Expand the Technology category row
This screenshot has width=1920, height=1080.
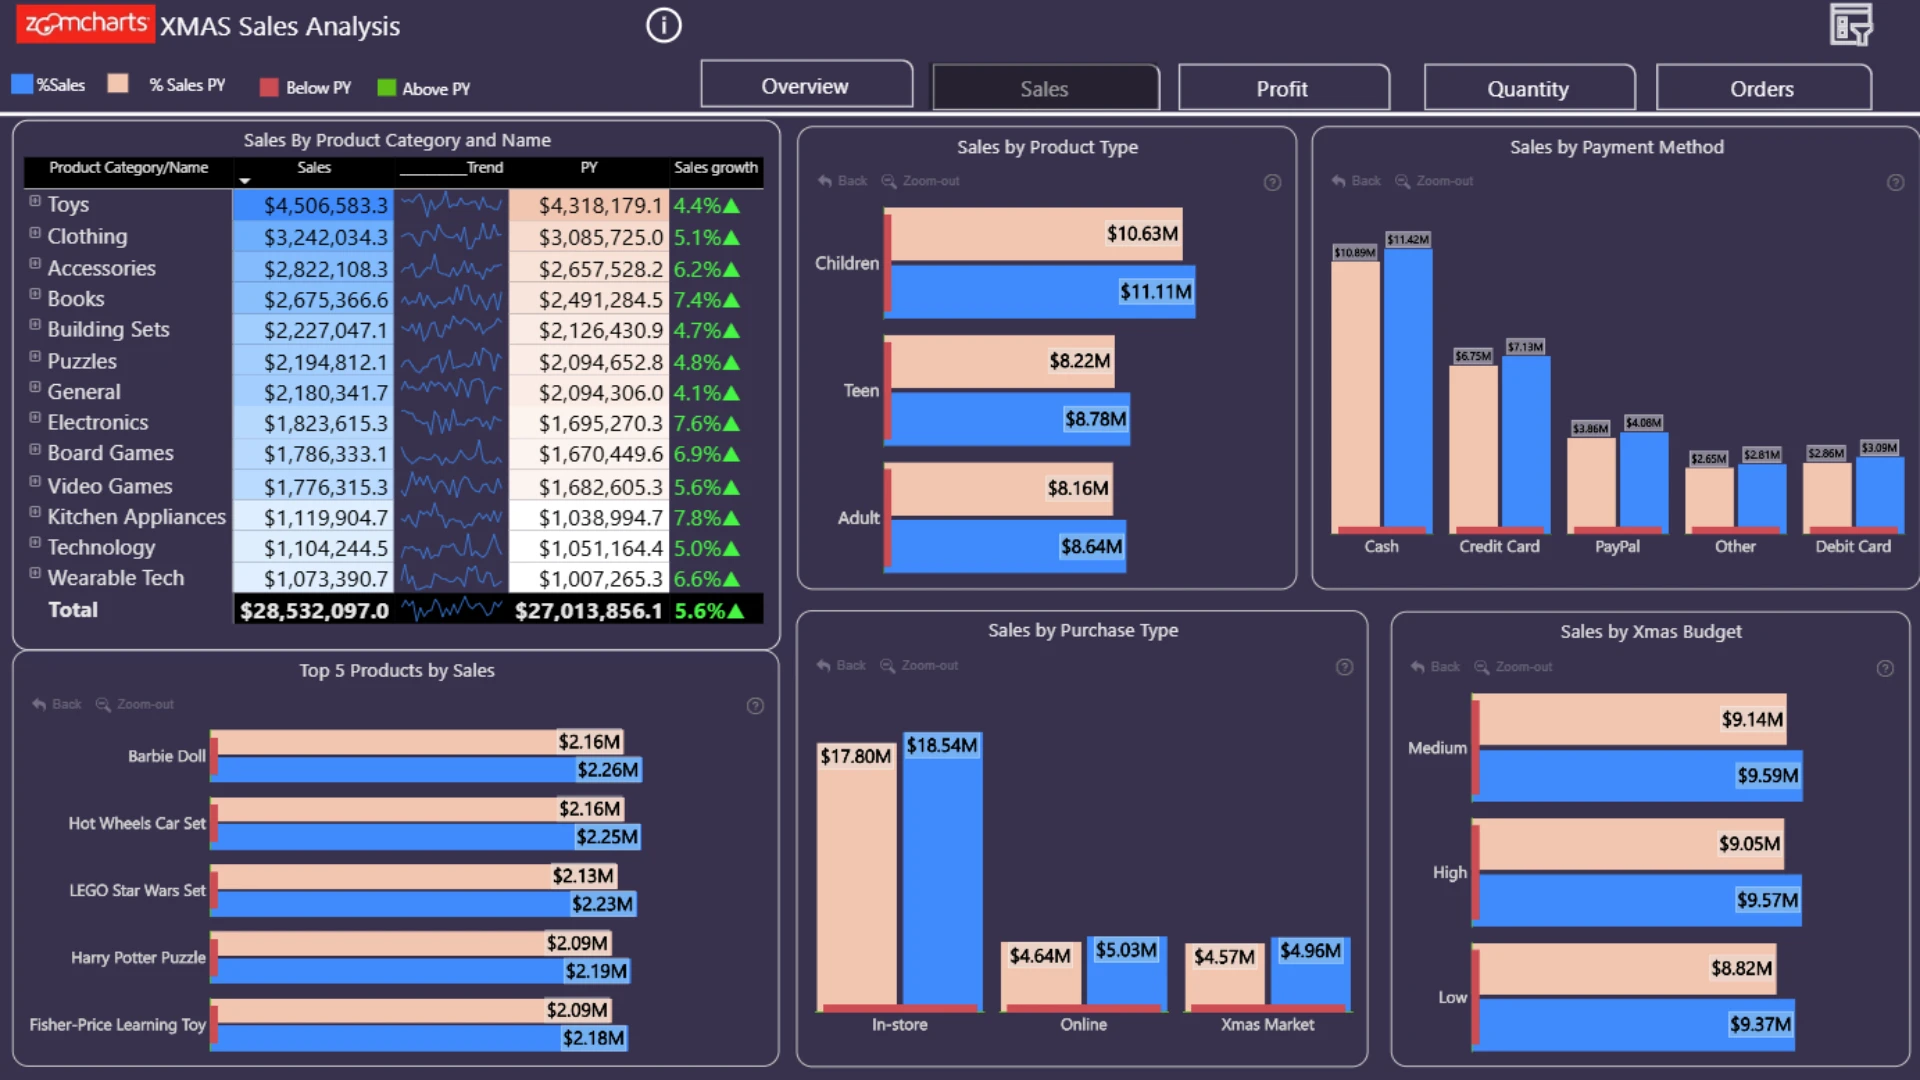pyautogui.click(x=35, y=543)
